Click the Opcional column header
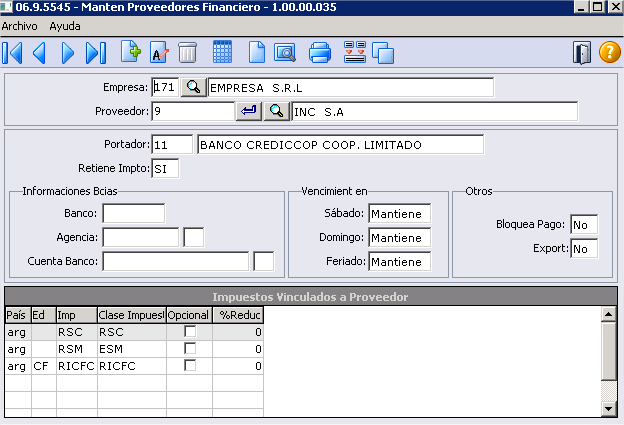The width and height of the screenshot is (624, 425). pos(189,315)
